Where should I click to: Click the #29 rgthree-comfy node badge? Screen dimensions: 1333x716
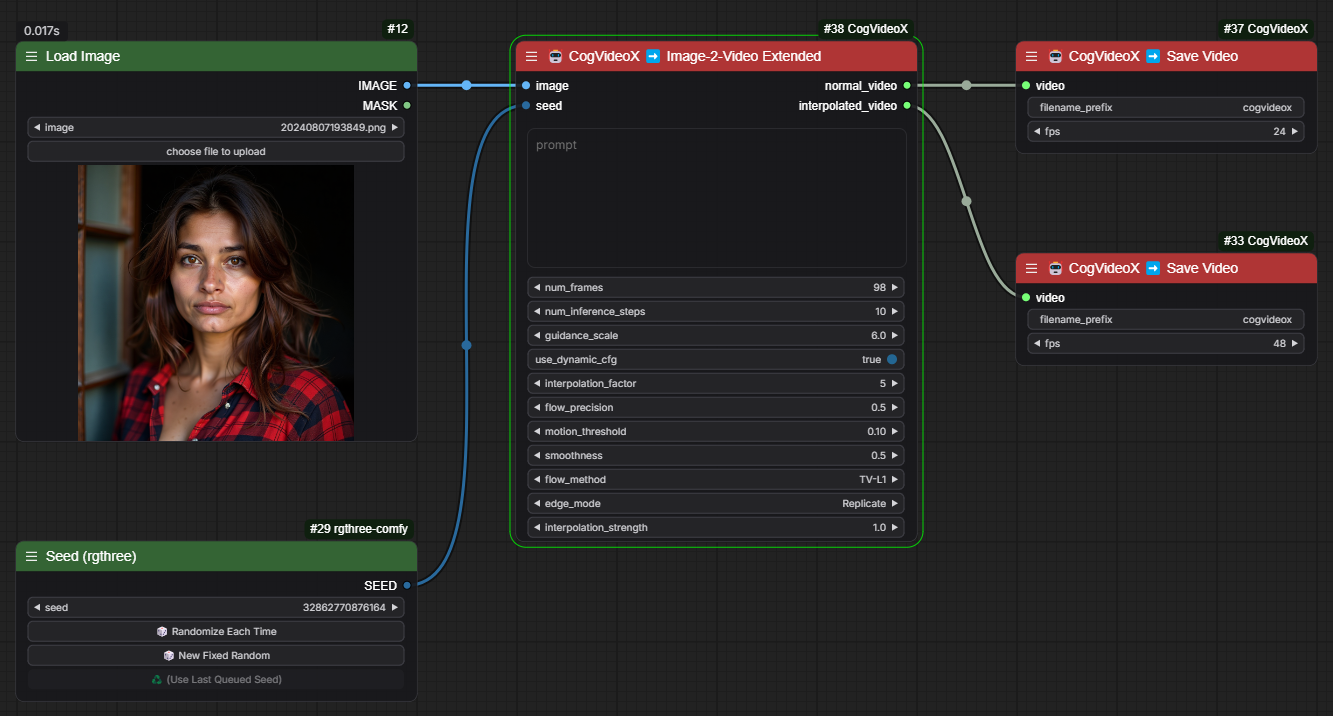360,529
